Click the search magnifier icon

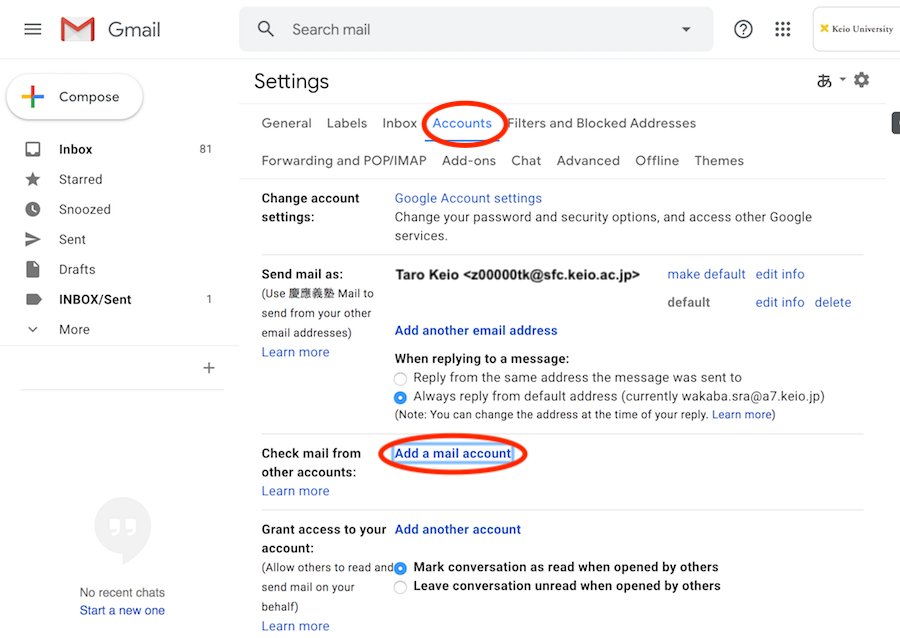click(266, 29)
